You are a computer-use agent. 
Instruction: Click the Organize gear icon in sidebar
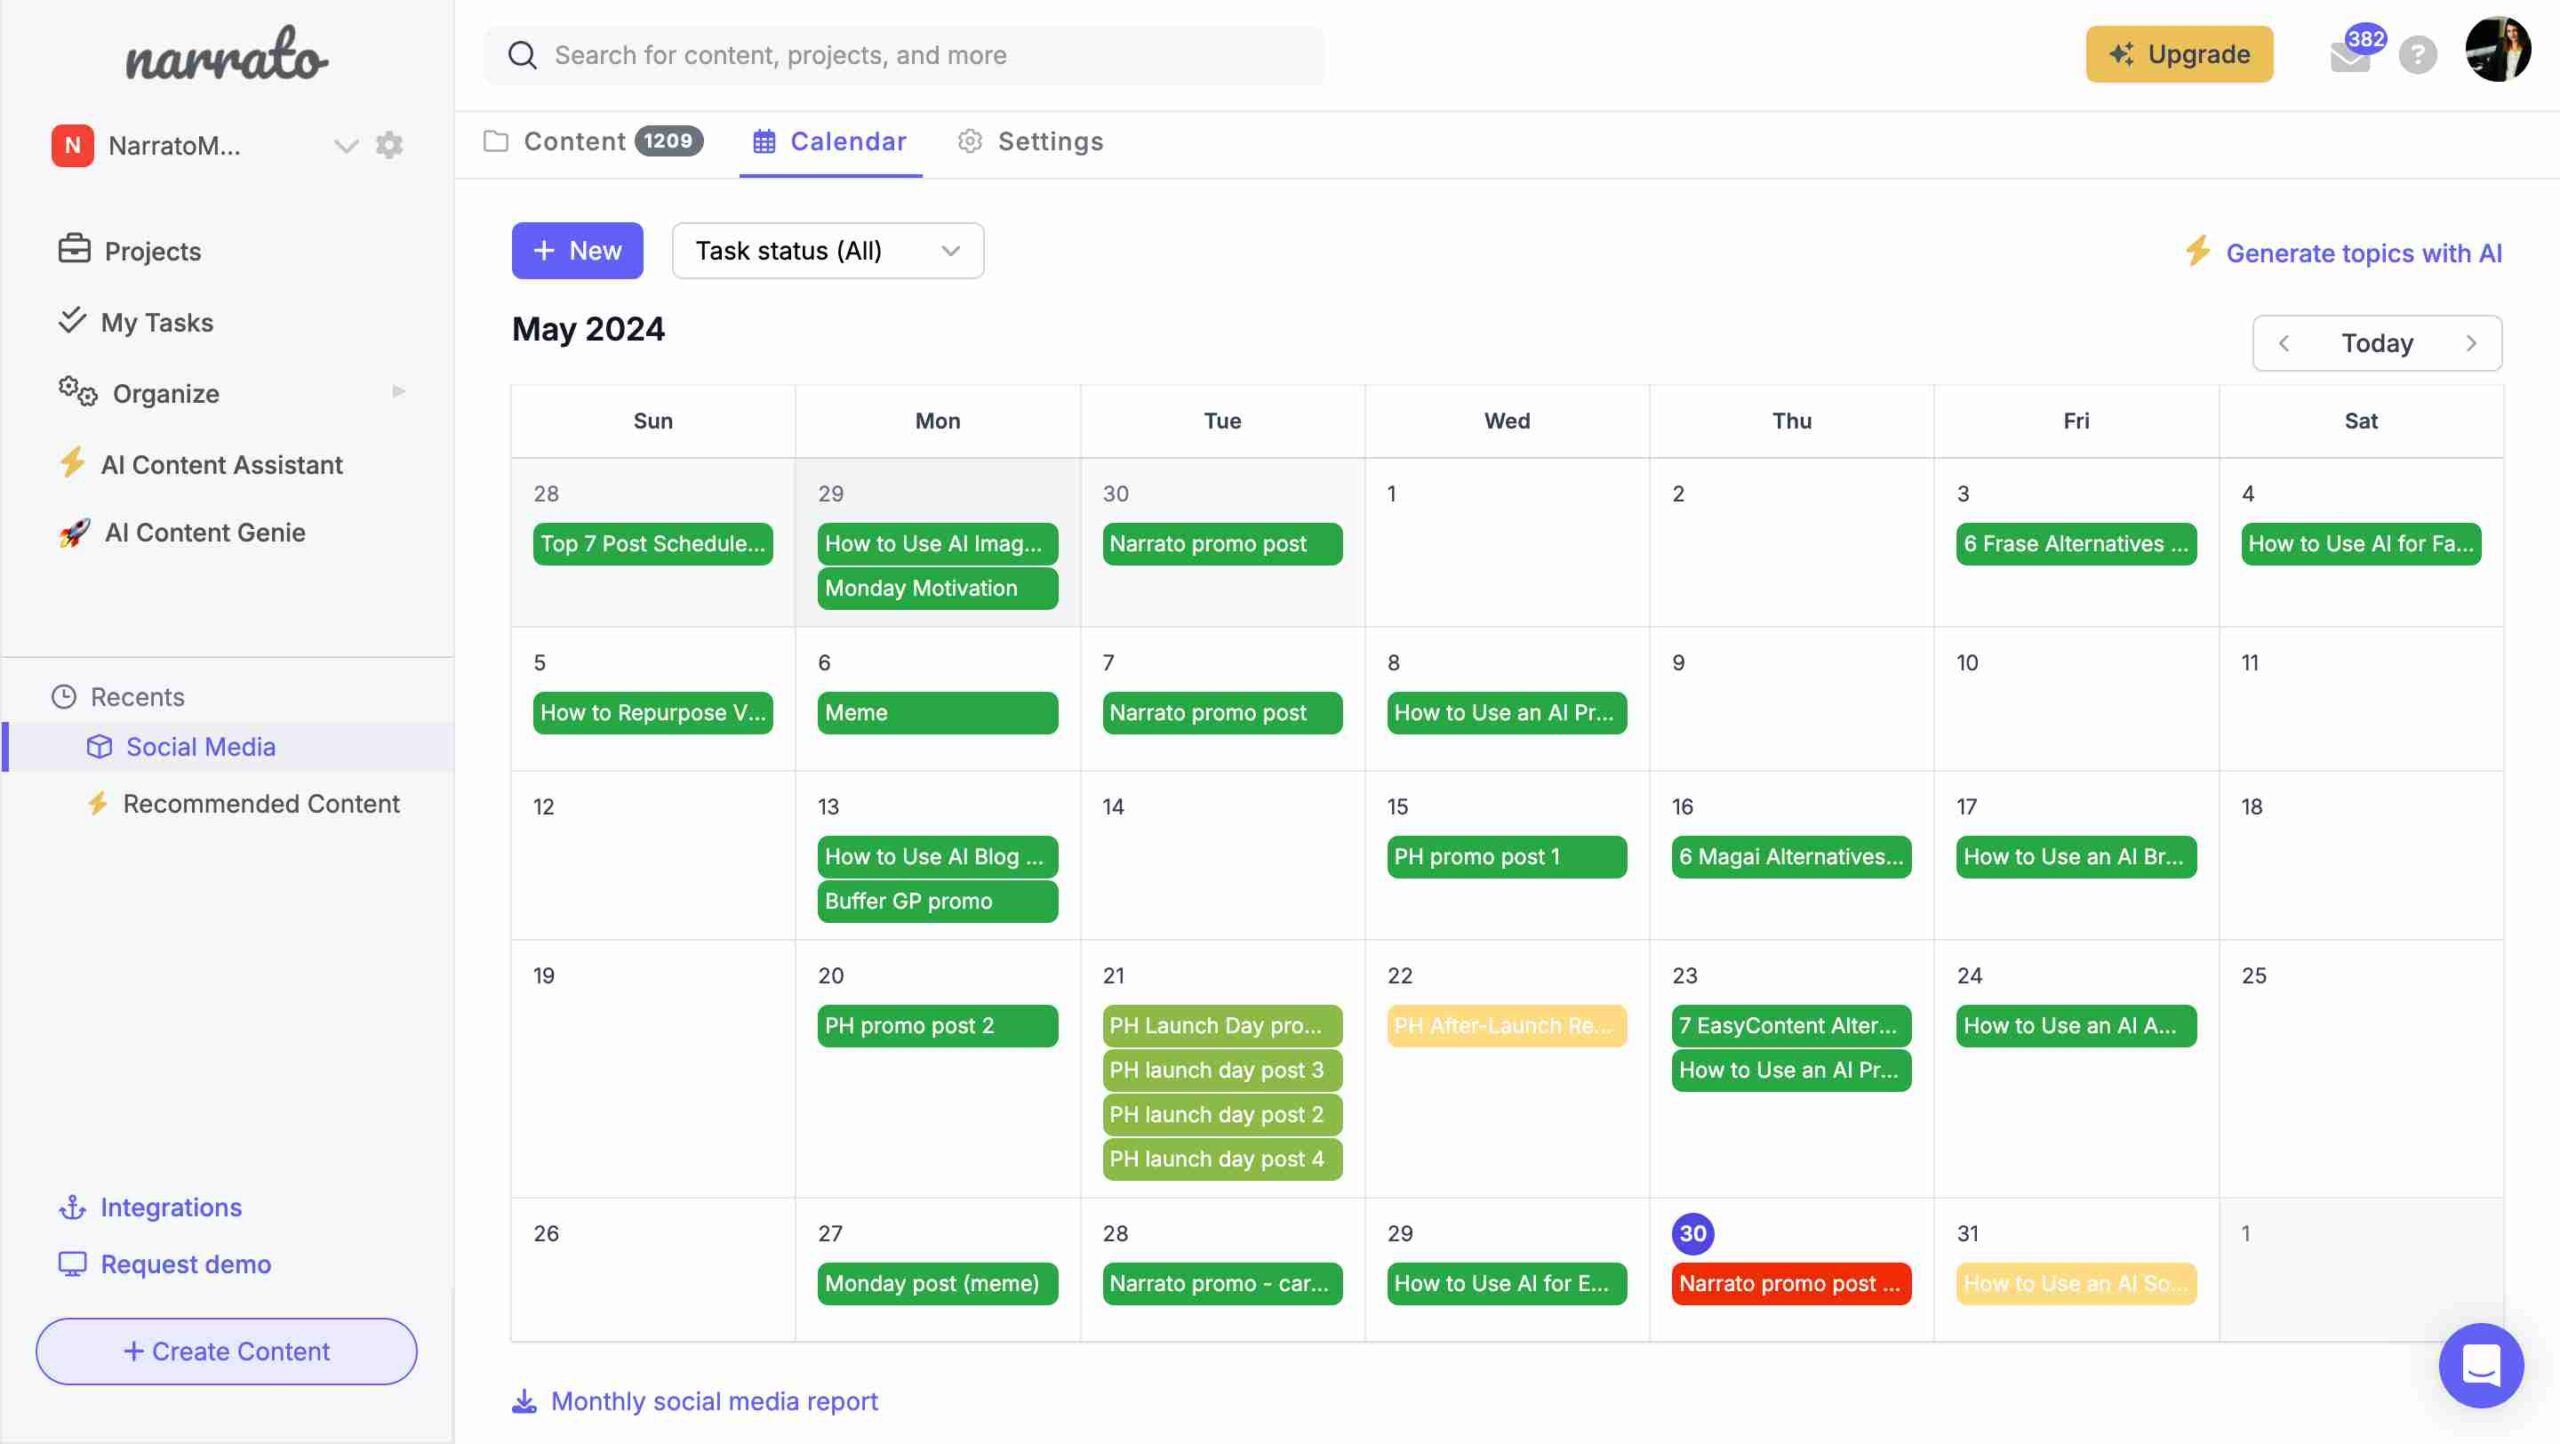click(x=74, y=390)
